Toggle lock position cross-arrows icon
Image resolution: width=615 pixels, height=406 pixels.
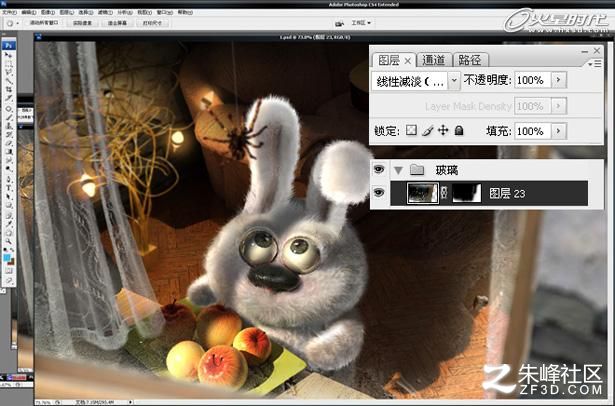(x=443, y=130)
